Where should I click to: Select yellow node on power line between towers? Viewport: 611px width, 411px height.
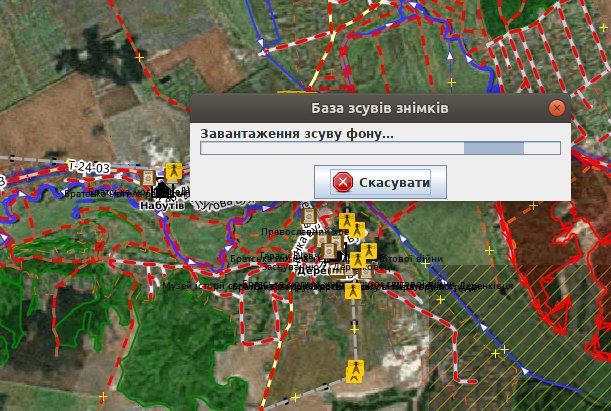[354, 330]
